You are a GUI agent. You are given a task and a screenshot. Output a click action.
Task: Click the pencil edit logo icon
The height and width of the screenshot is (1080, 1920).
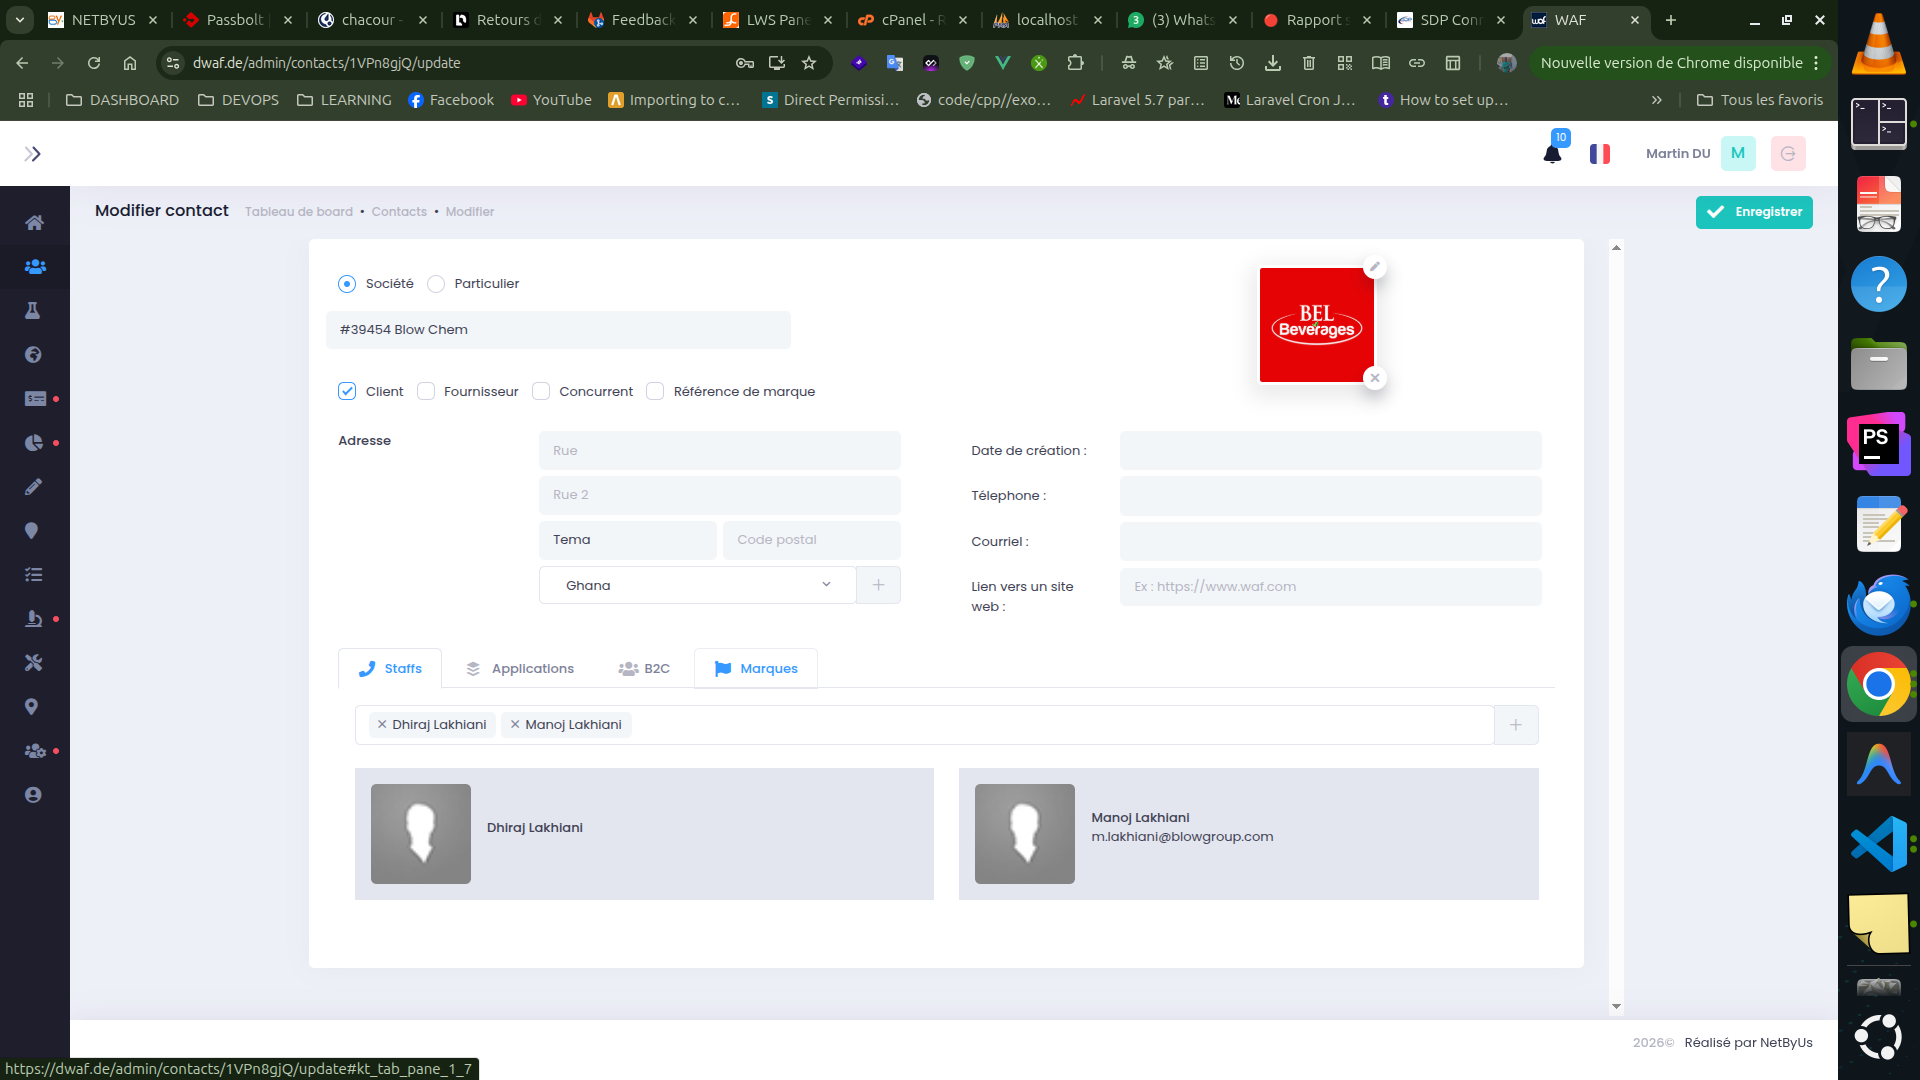[x=1375, y=267]
